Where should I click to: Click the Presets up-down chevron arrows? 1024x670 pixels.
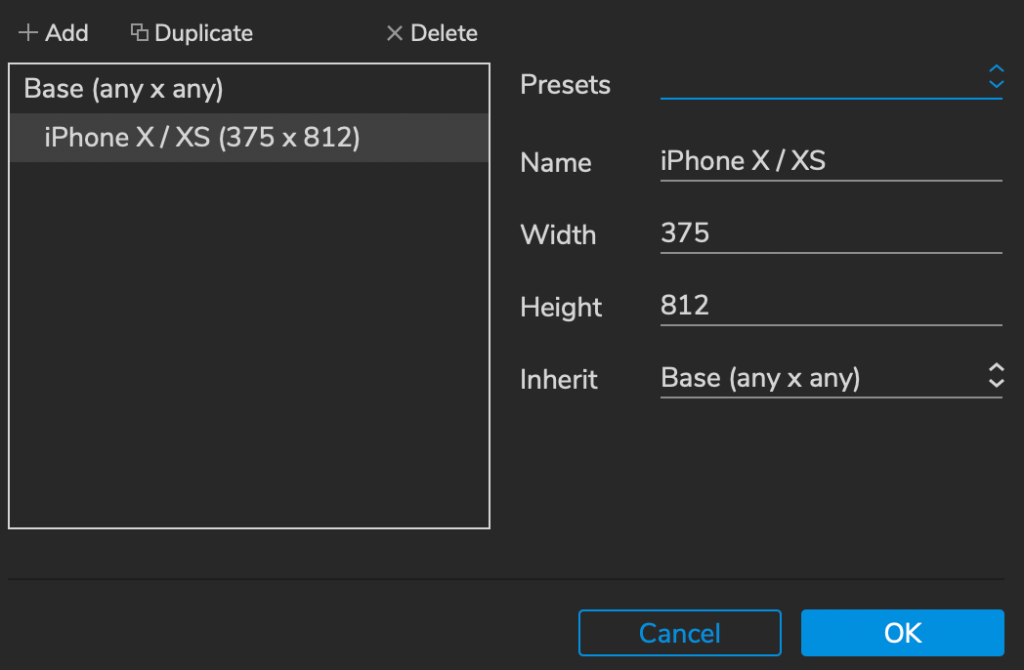[995, 77]
